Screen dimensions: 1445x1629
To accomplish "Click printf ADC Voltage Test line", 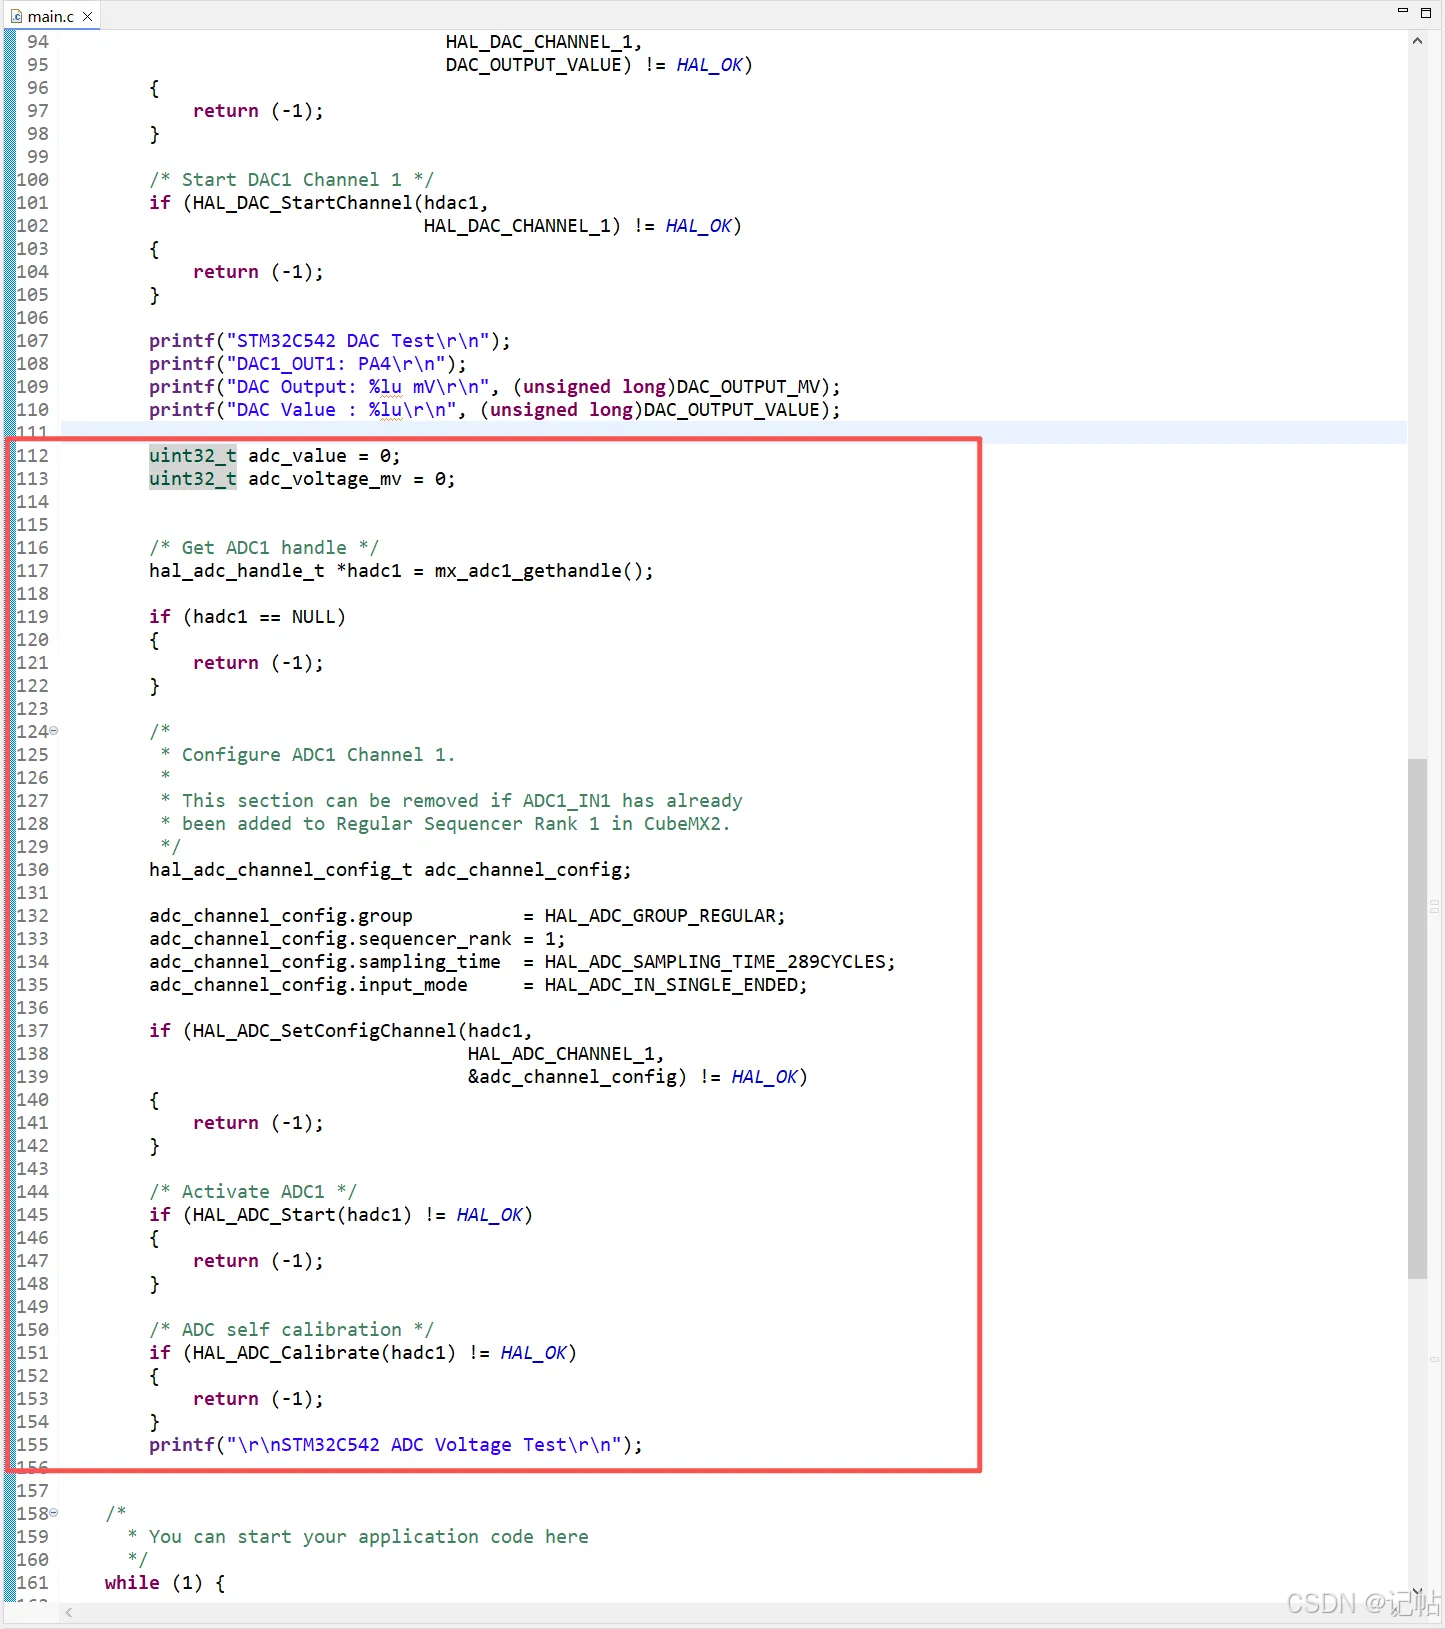I will 396,1445.
